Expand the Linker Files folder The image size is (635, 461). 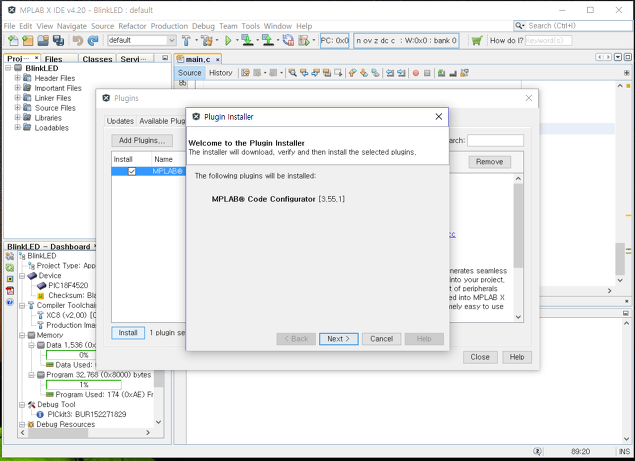coord(17,98)
